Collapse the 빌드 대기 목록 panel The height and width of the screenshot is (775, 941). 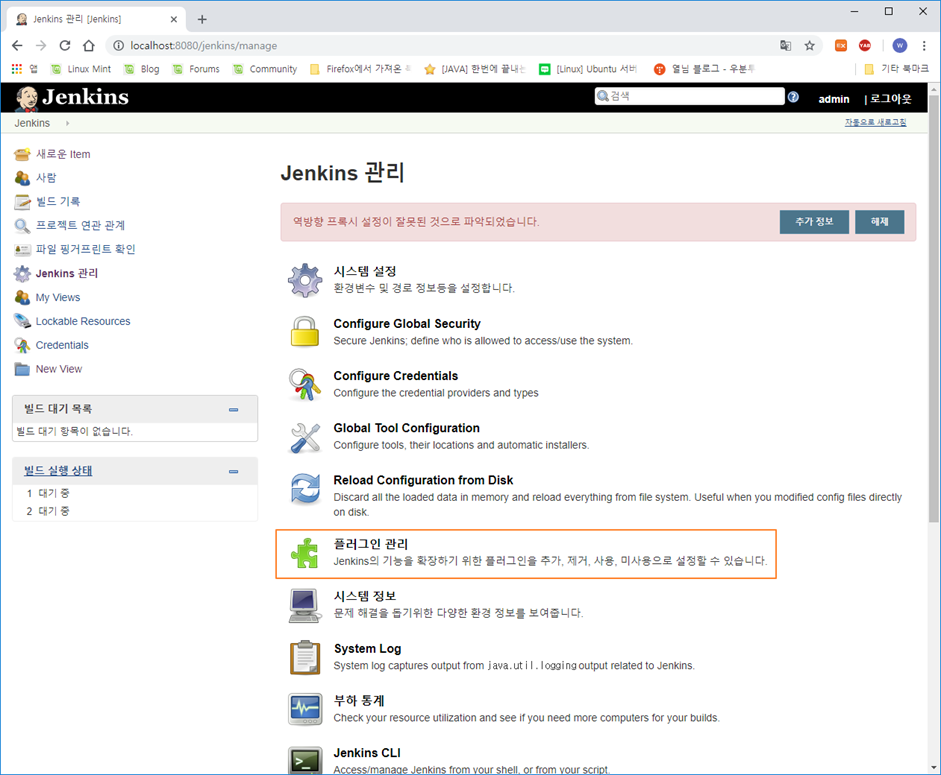point(233,409)
